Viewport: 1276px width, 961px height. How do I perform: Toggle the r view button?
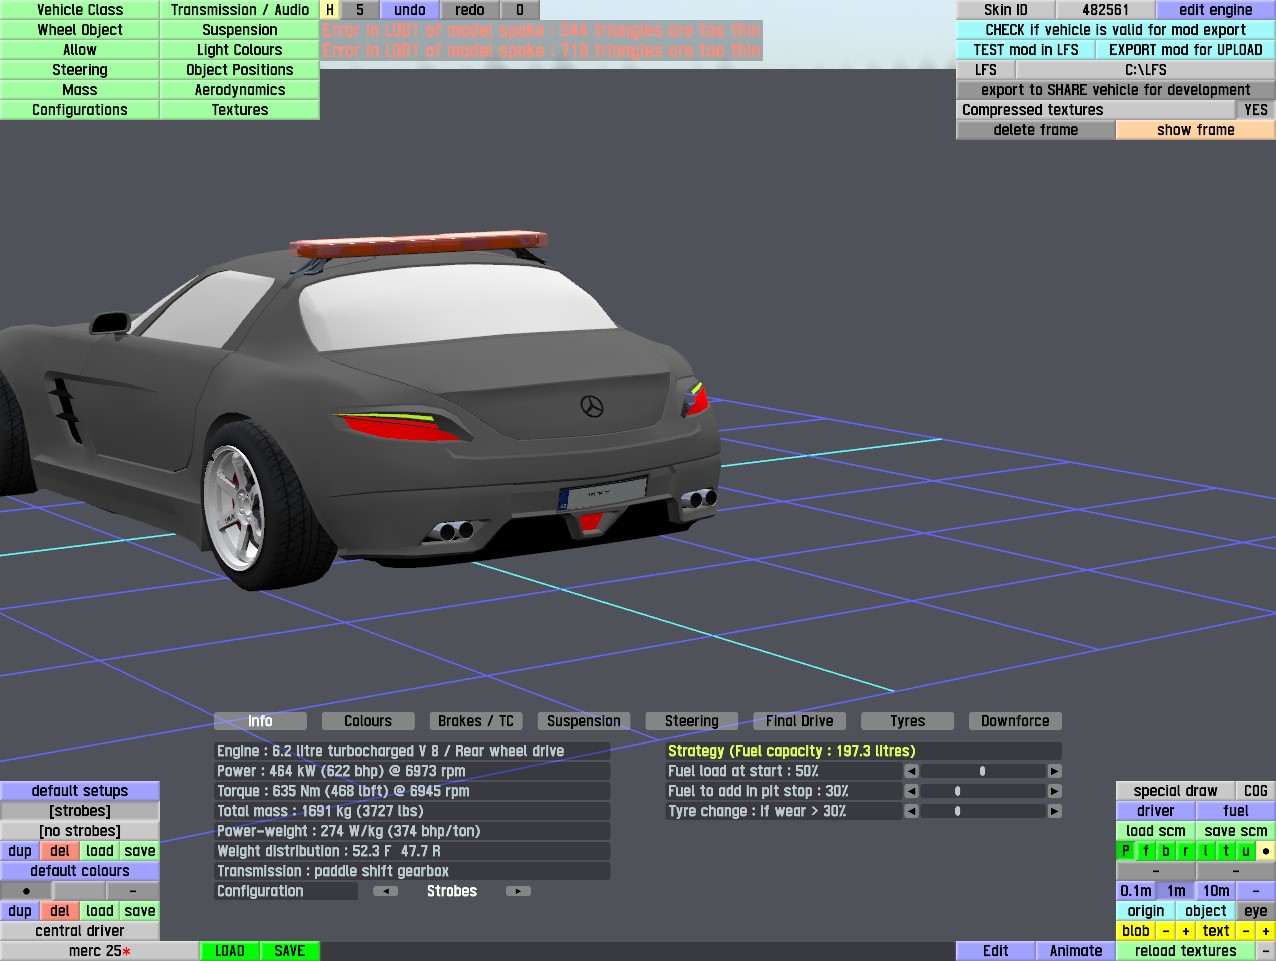tap(1186, 851)
